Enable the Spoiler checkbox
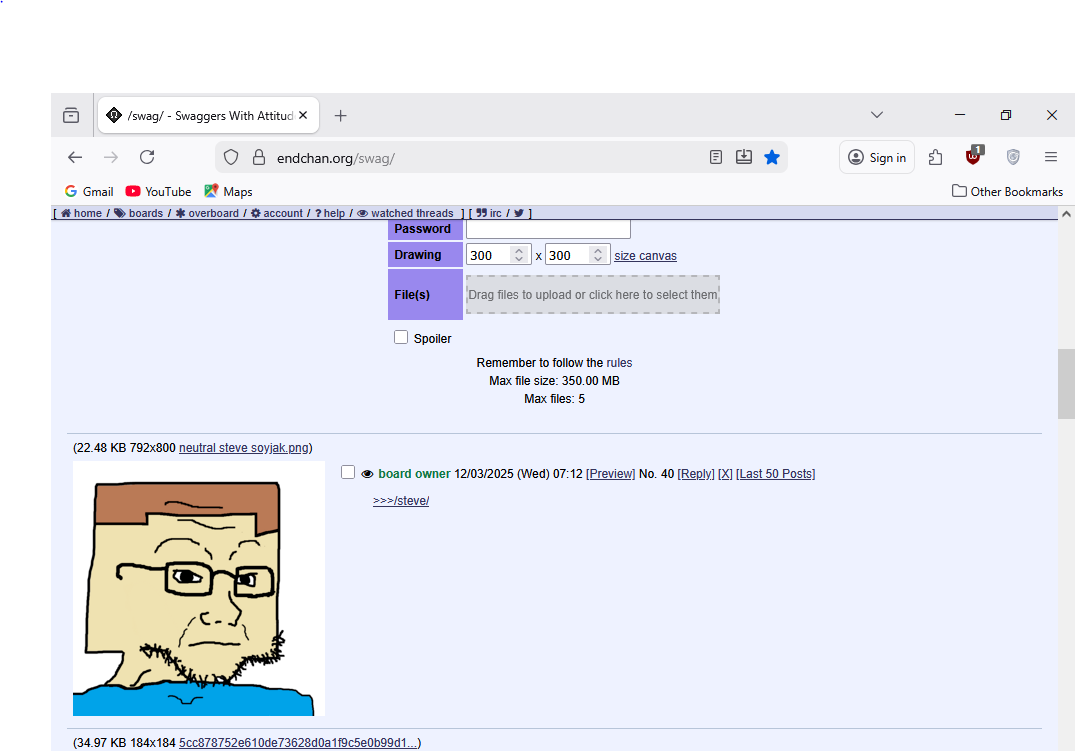The width and height of the screenshot is (1075, 751). pos(401,338)
